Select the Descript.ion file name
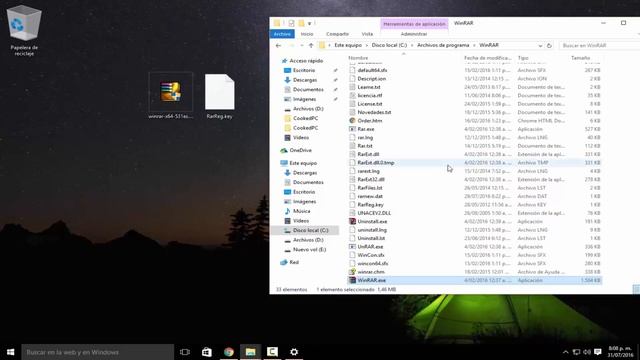640x360 pixels. pyautogui.click(x=371, y=79)
